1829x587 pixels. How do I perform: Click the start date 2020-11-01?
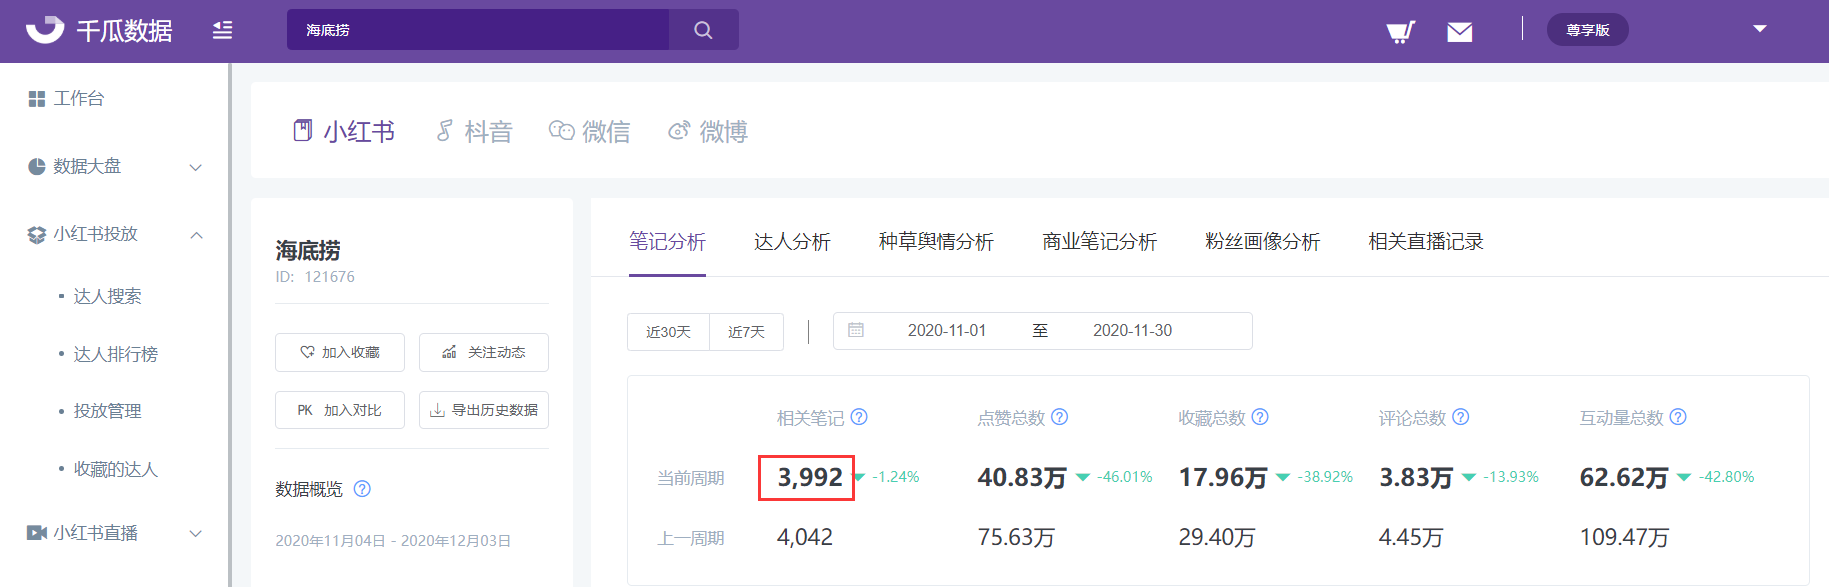click(947, 330)
